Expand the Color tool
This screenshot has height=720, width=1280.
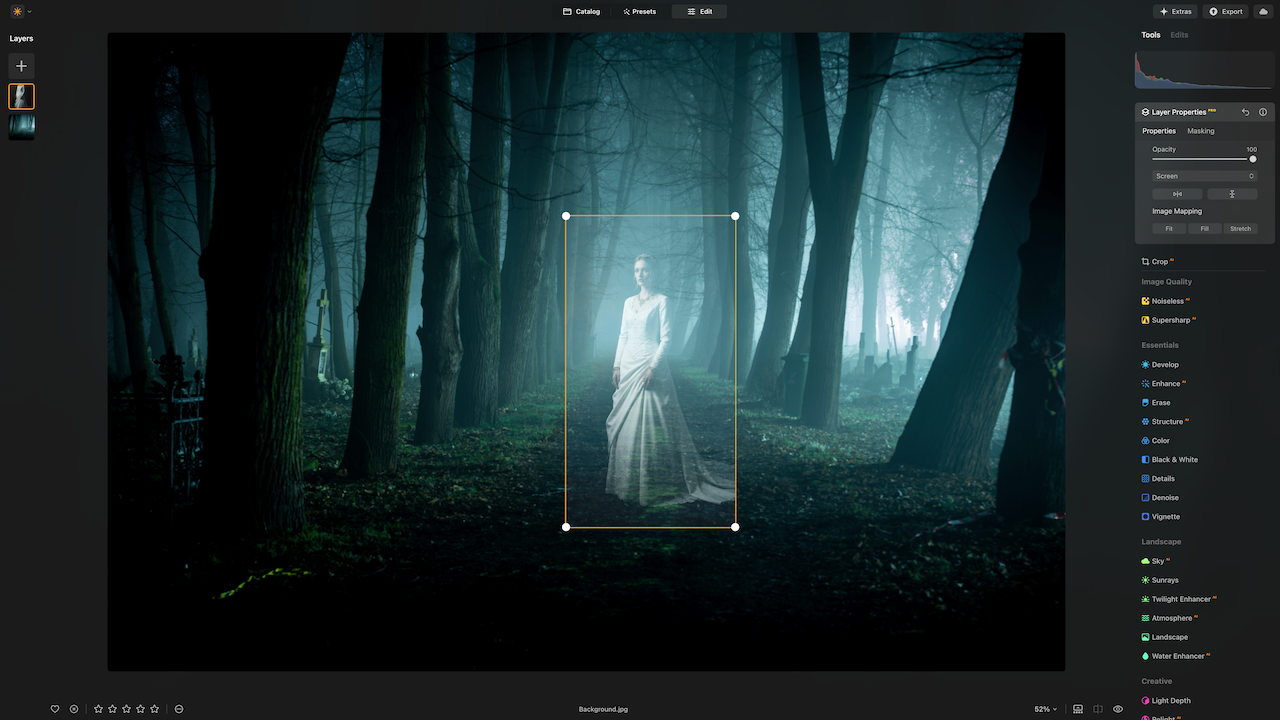(1156, 441)
